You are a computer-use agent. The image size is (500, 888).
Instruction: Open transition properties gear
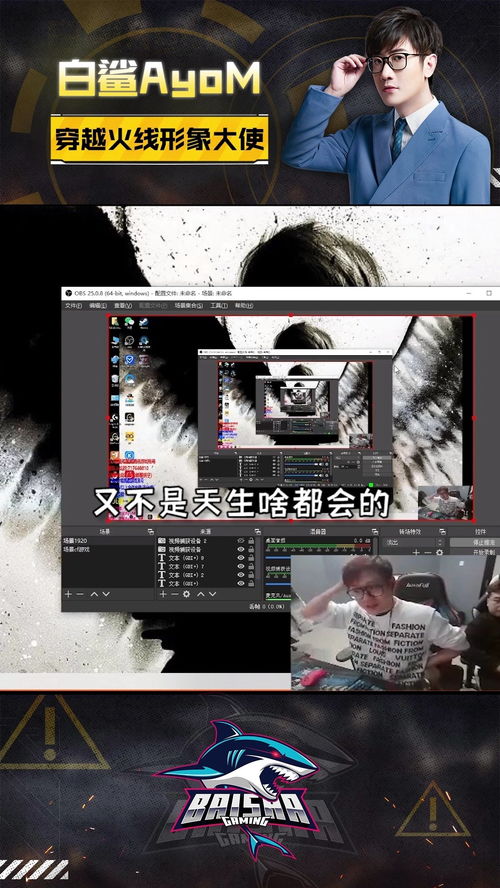(x=439, y=552)
